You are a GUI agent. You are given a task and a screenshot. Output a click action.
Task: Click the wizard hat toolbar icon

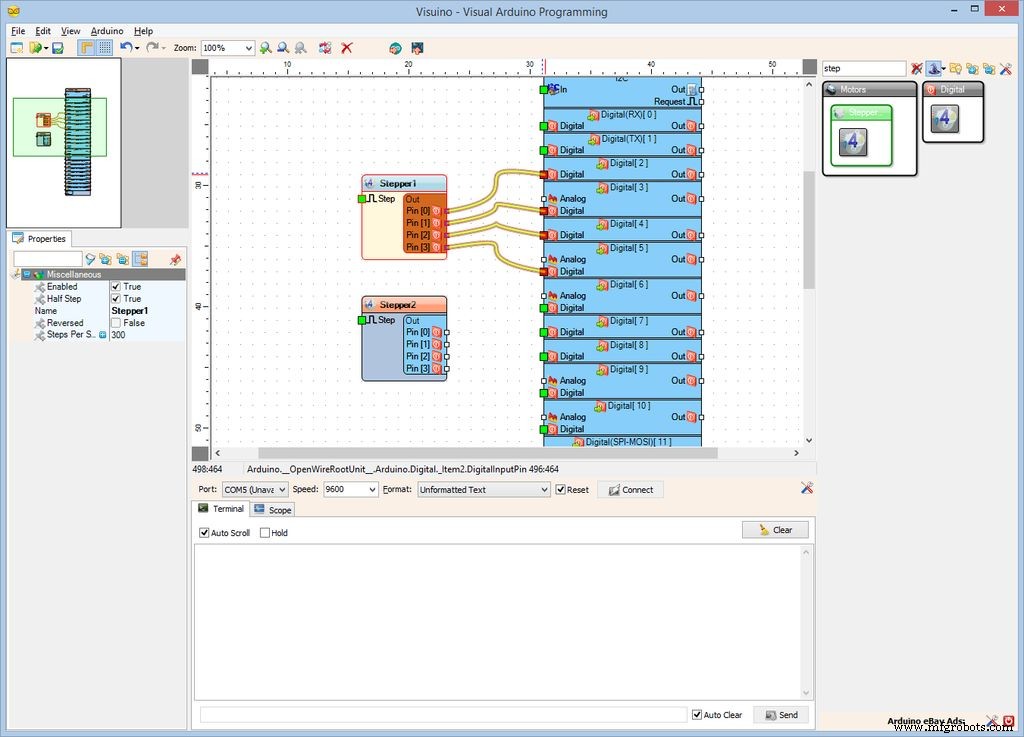933,68
